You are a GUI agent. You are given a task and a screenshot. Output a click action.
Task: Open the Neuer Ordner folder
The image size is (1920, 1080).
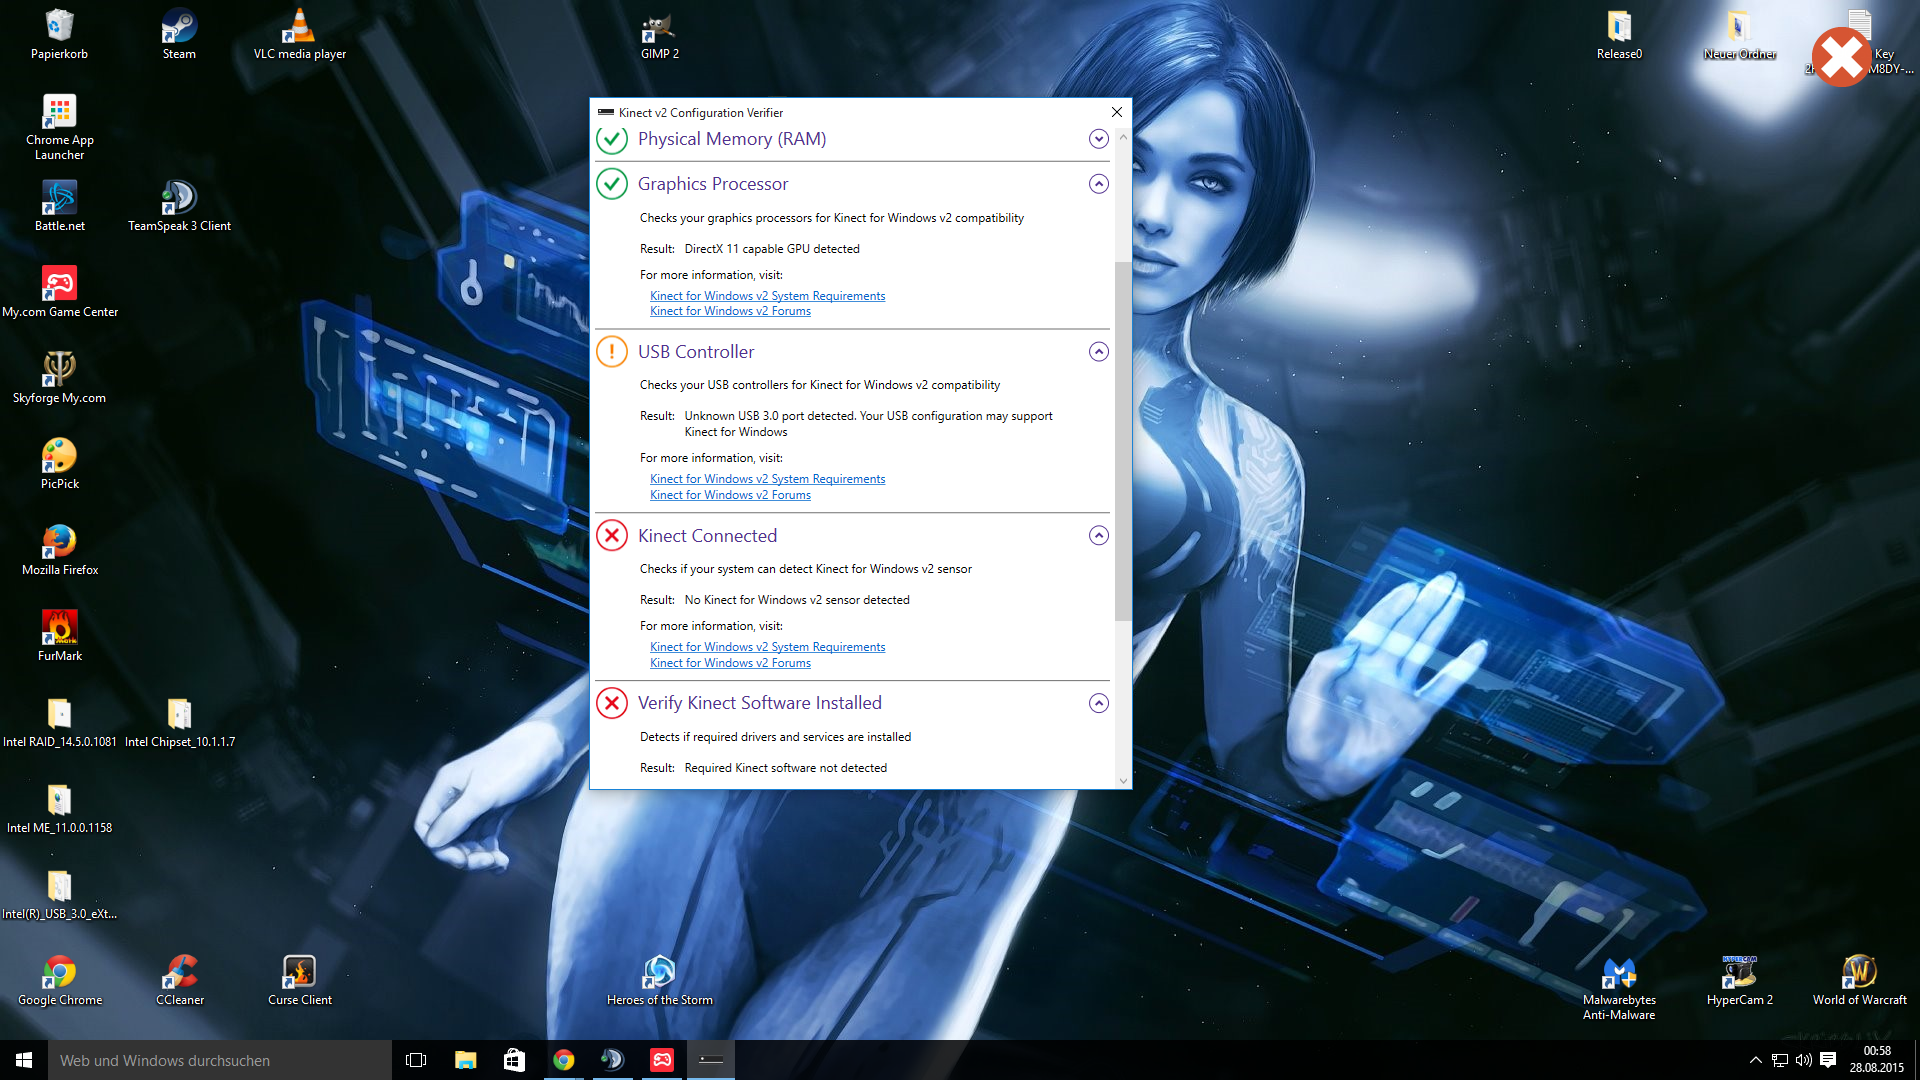click(1739, 34)
